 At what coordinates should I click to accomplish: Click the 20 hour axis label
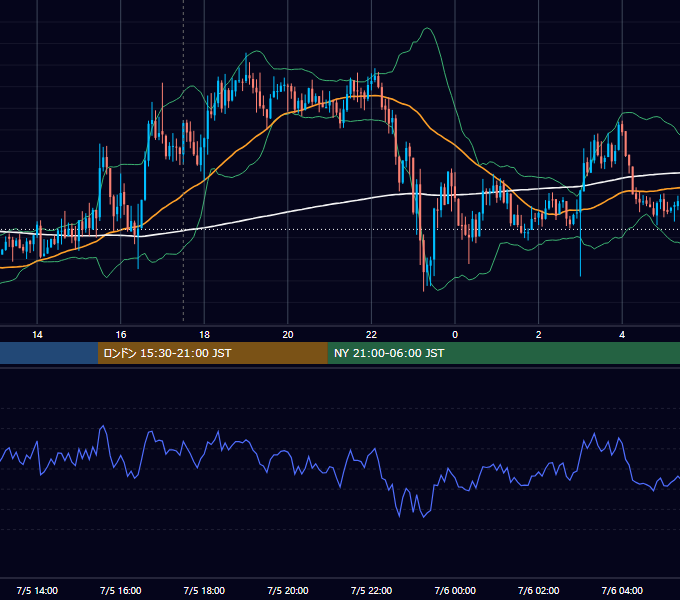[x=288, y=335]
